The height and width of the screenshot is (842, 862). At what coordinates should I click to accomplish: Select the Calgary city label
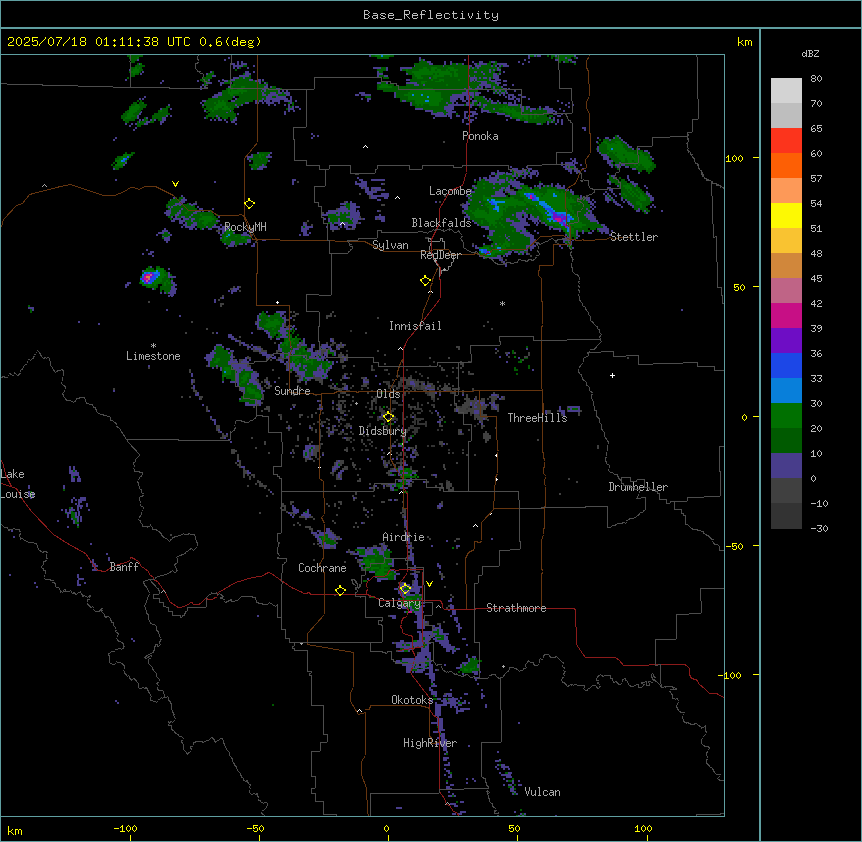pyautogui.click(x=399, y=603)
